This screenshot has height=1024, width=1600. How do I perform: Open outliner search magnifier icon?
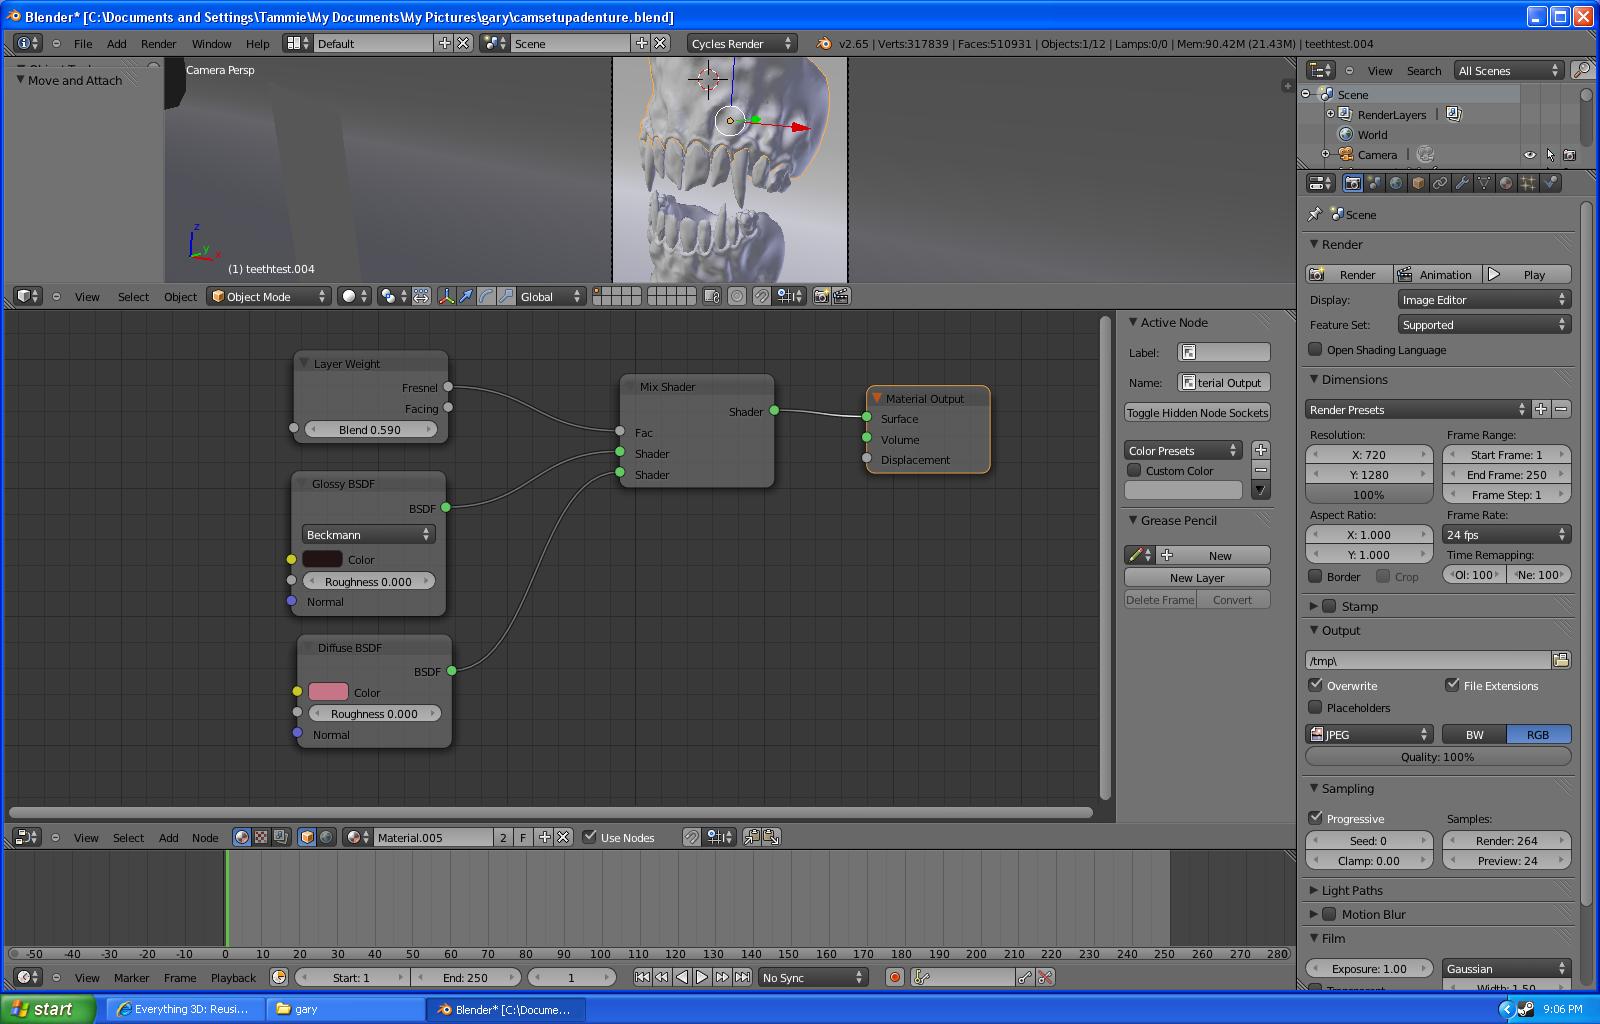(1581, 70)
